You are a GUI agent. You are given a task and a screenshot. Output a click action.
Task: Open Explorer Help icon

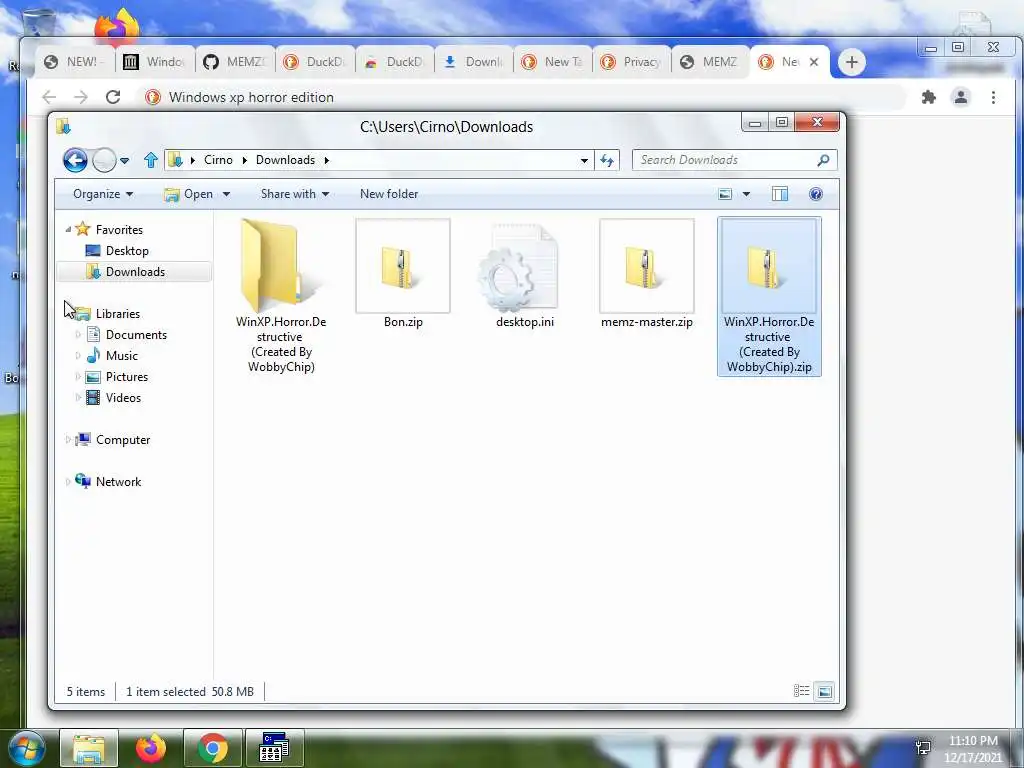tap(816, 194)
